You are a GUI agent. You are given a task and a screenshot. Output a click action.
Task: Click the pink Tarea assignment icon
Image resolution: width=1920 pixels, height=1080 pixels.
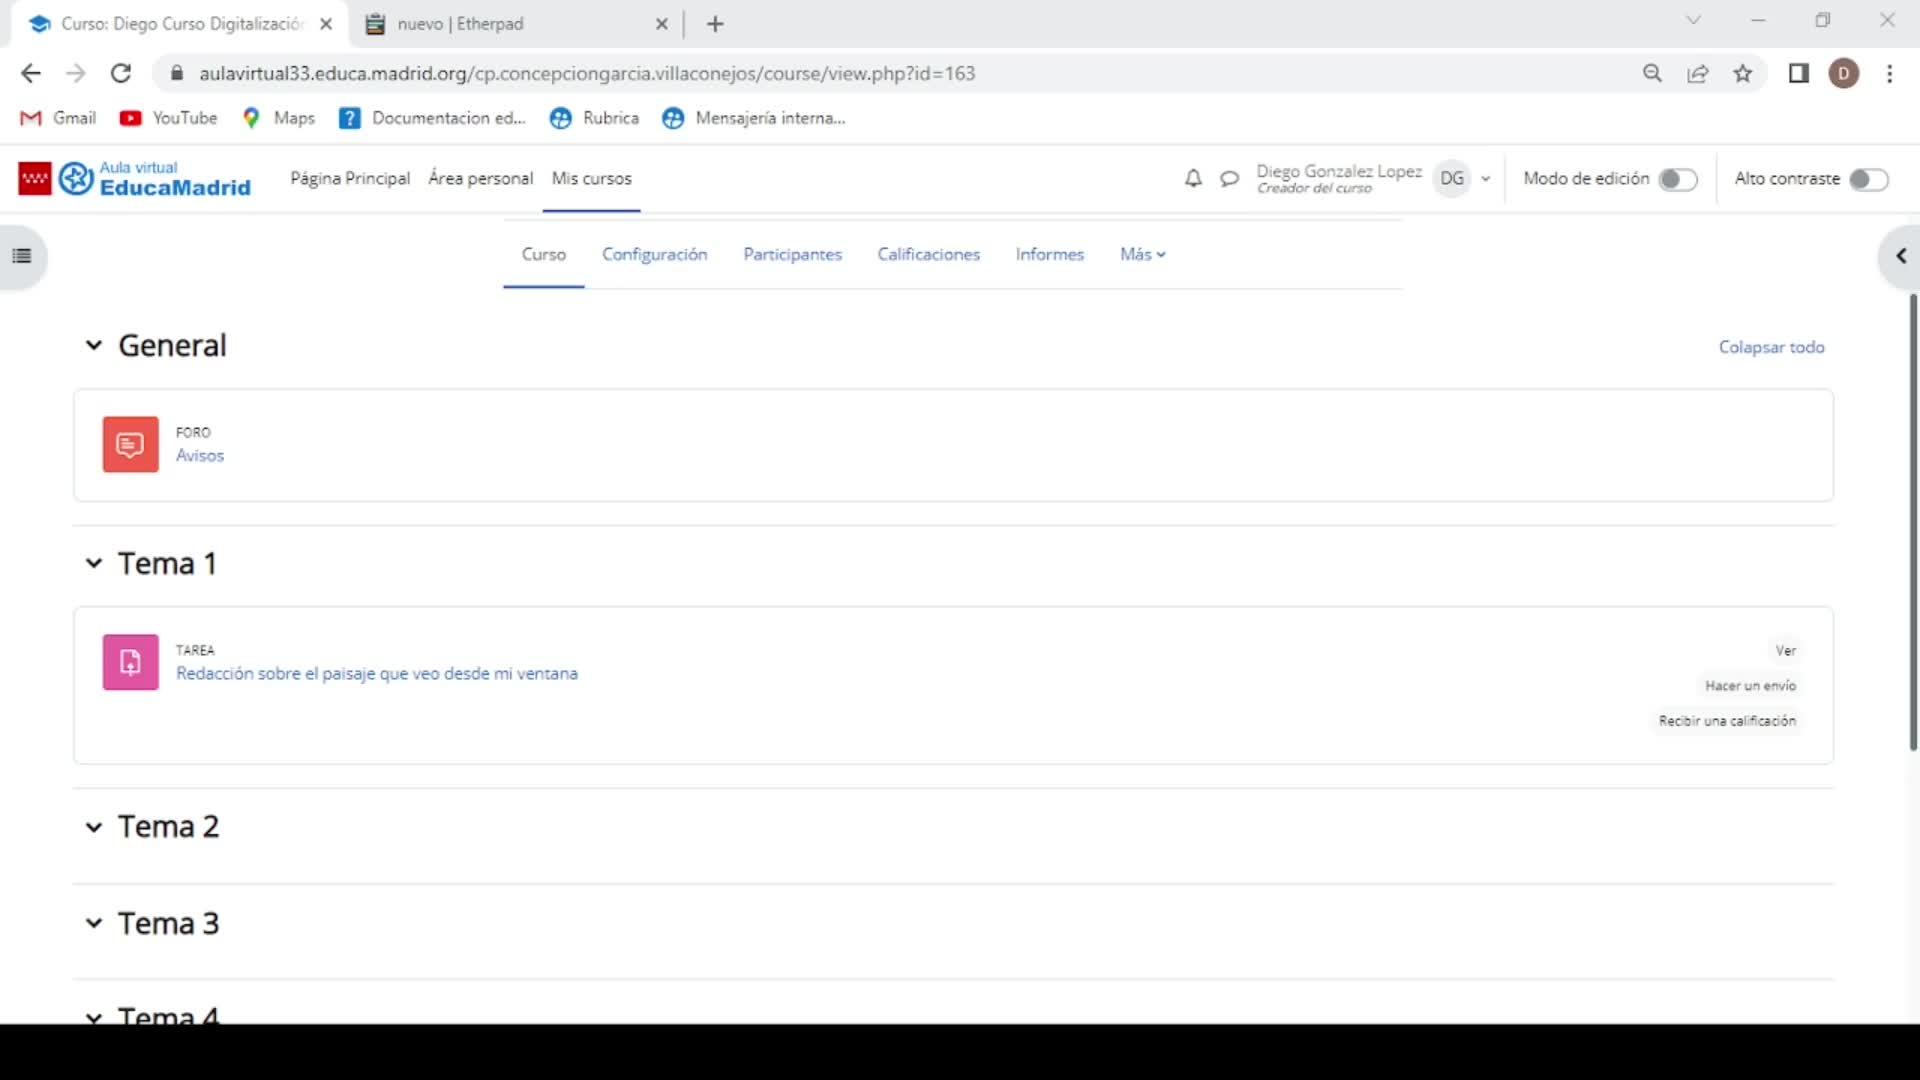130,662
